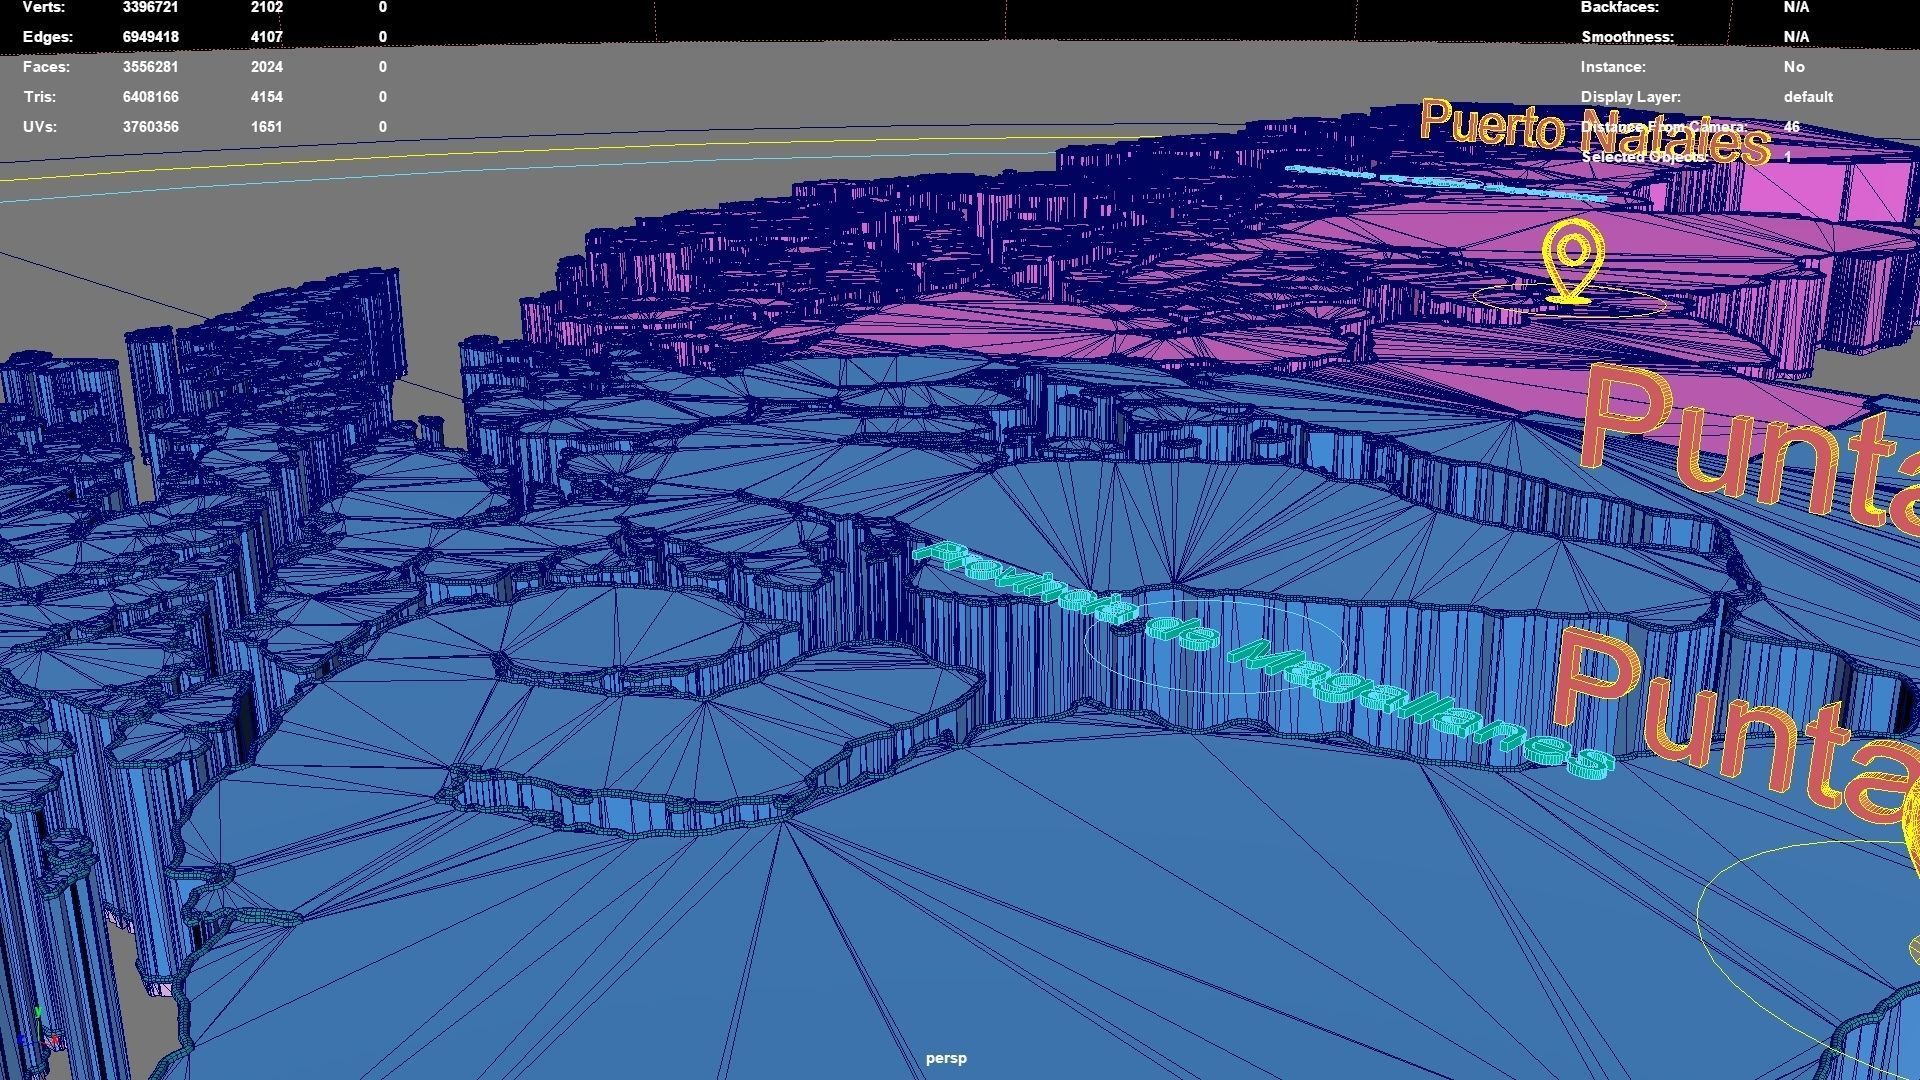
Task: Click the green Y axis label on gizmo
Action: click(38, 1012)
